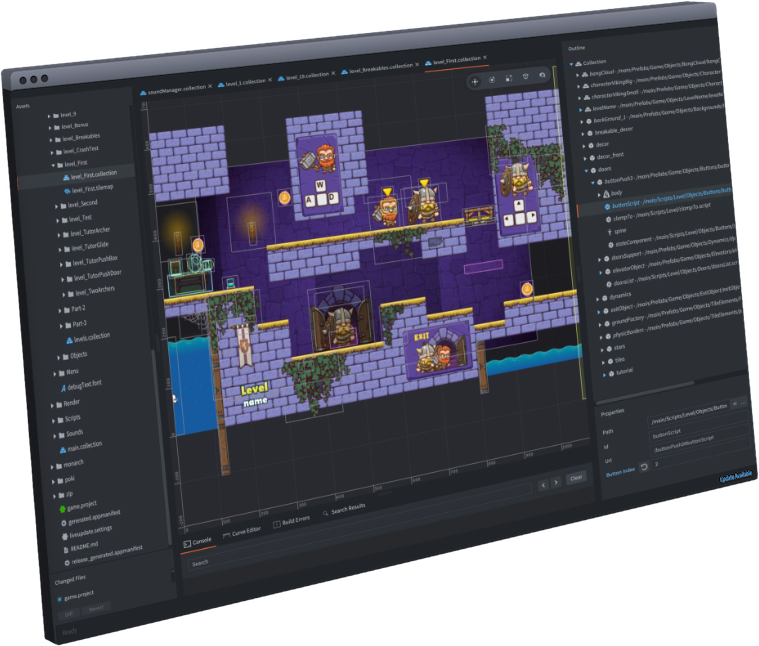Reset the Button Index property value
The height and width of the screenshot is (646, 759).
(644, 467)
